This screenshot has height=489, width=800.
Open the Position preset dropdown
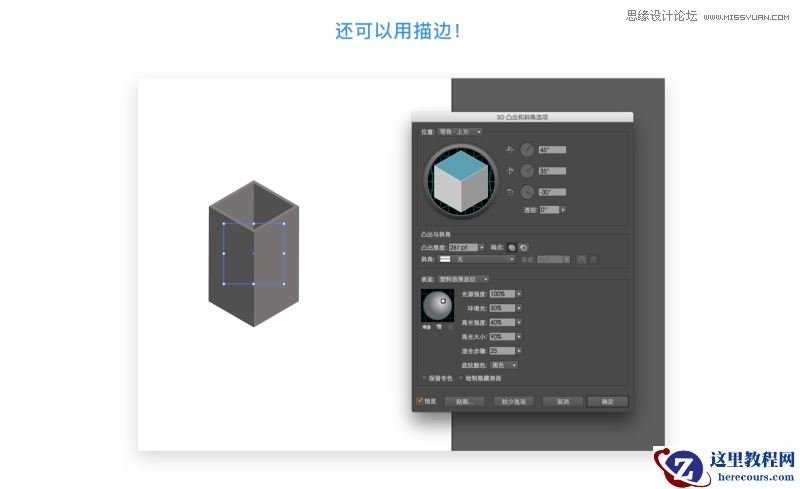[460, 132]
